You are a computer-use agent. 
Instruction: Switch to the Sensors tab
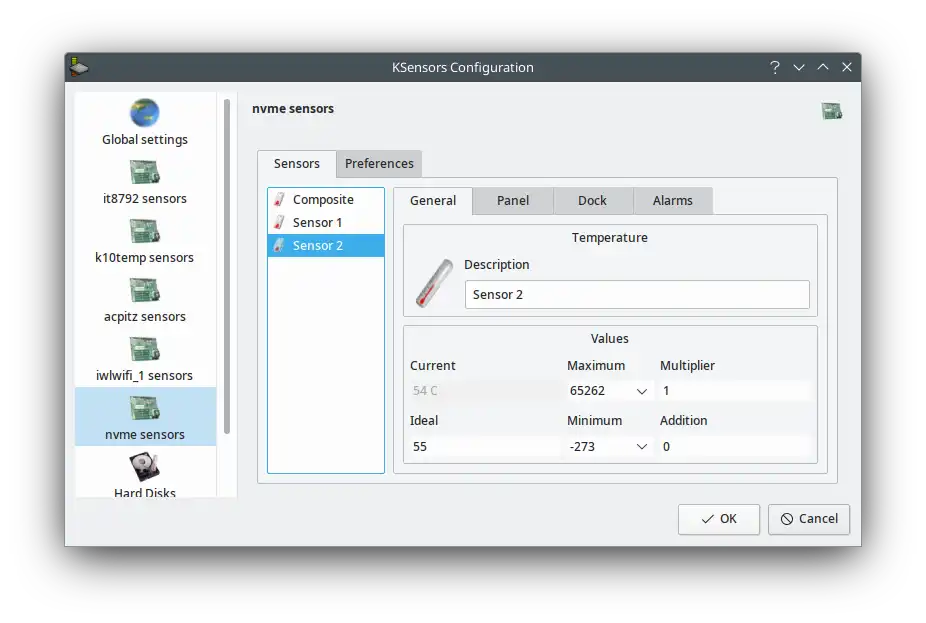point(296,164)
